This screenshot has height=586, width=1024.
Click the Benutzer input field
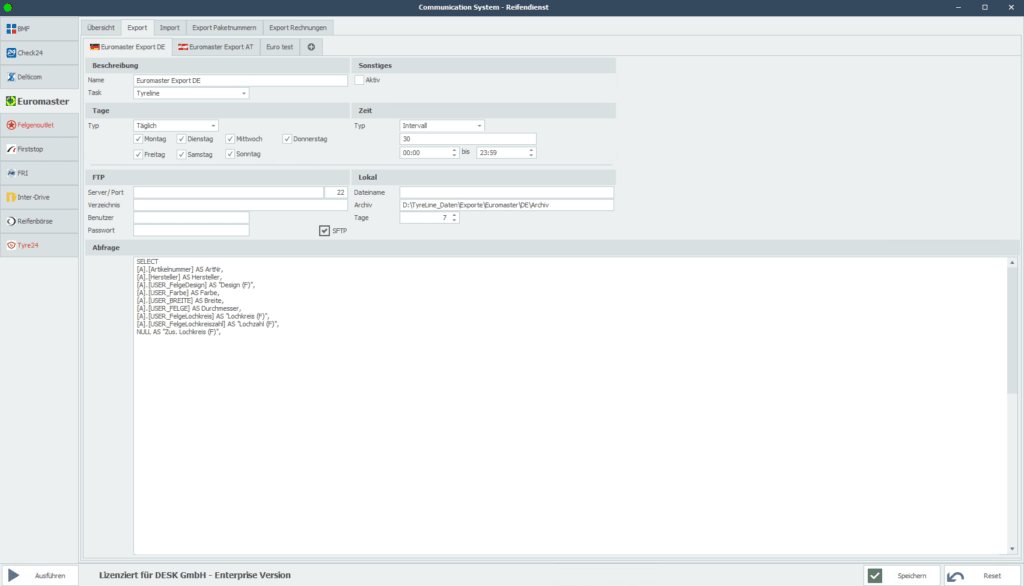(191, 218)
